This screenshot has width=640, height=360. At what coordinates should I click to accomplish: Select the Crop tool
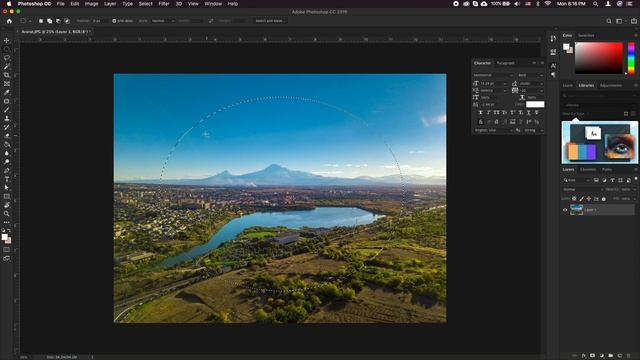click(x=7, y=75)
